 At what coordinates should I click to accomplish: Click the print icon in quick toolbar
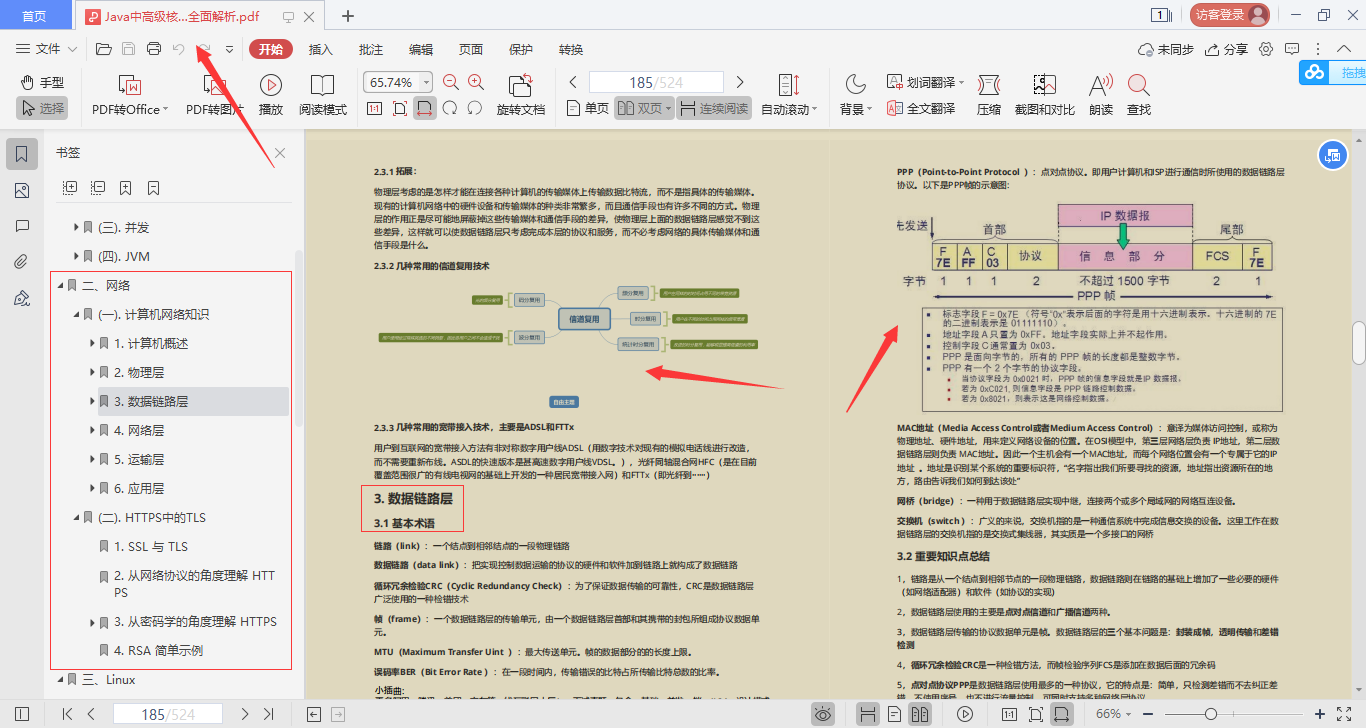[x=153, y=49]
